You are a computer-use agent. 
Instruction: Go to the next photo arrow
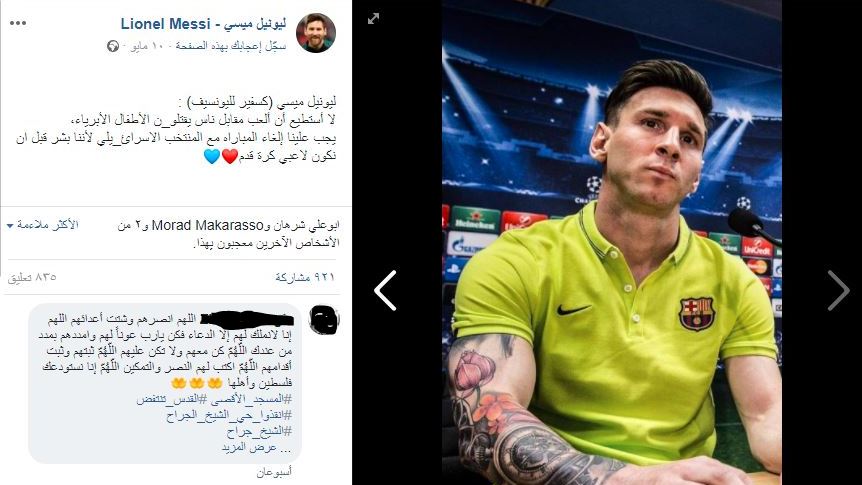pyautogui.click(x=838, y=290)
